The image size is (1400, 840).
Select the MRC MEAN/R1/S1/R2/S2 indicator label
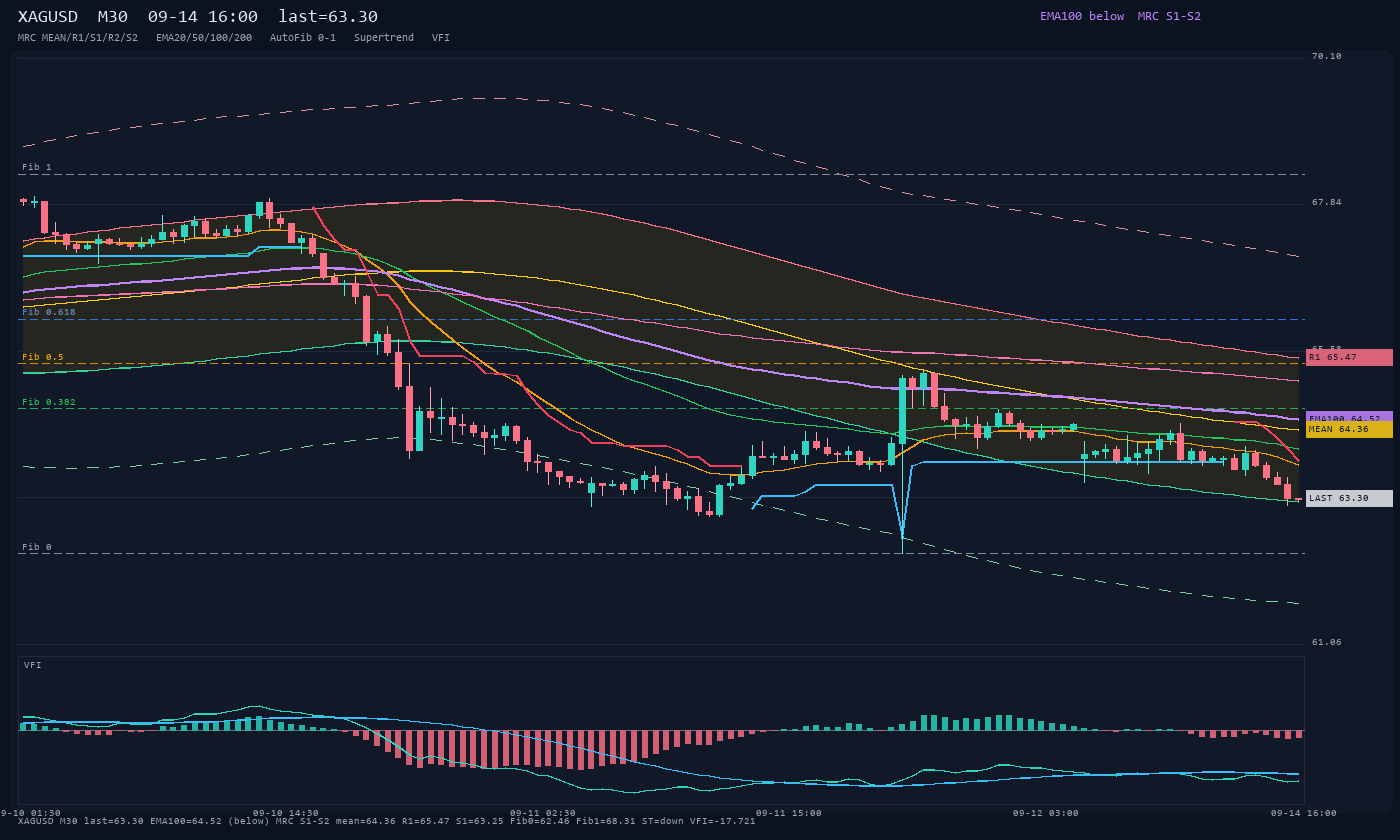click(78, 37)
